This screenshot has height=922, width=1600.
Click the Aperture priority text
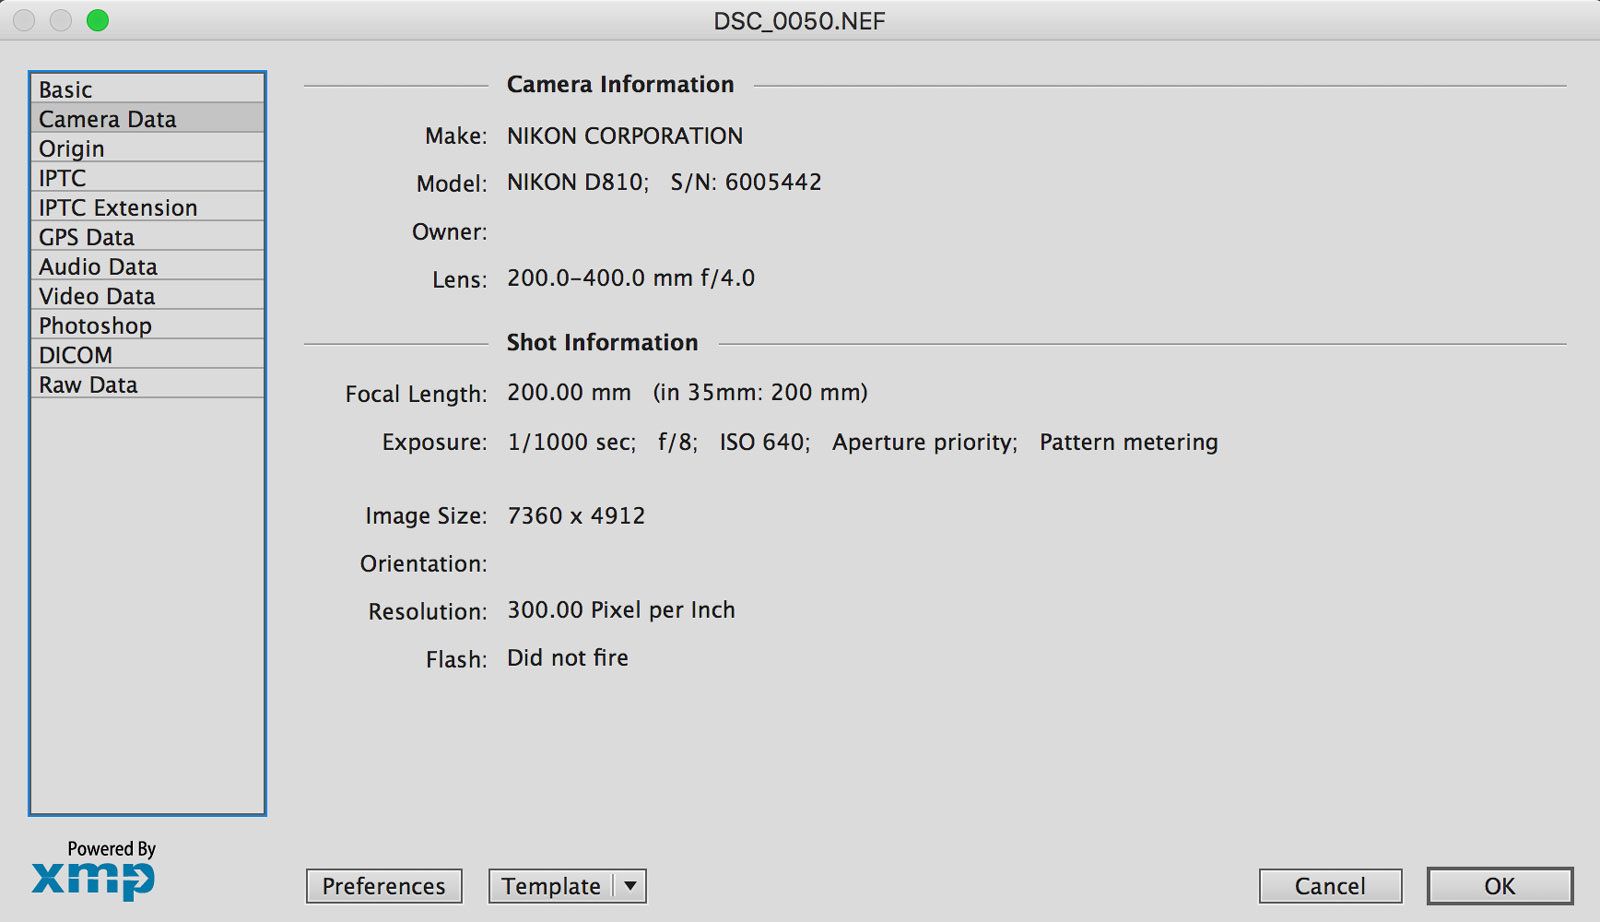(x=925, y=442)
